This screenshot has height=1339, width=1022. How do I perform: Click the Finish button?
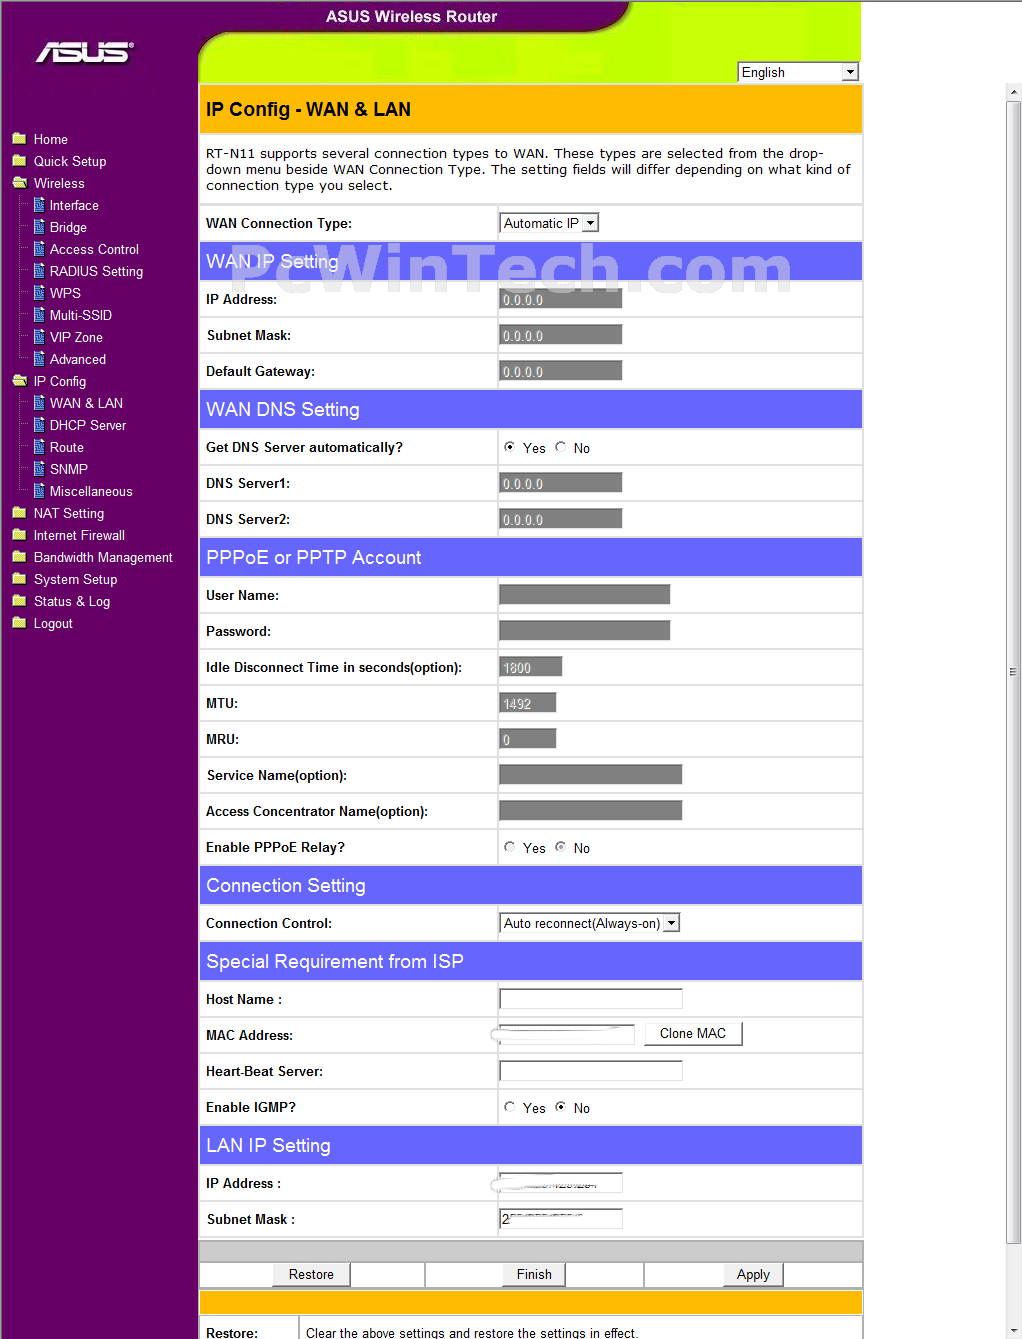534,1274
